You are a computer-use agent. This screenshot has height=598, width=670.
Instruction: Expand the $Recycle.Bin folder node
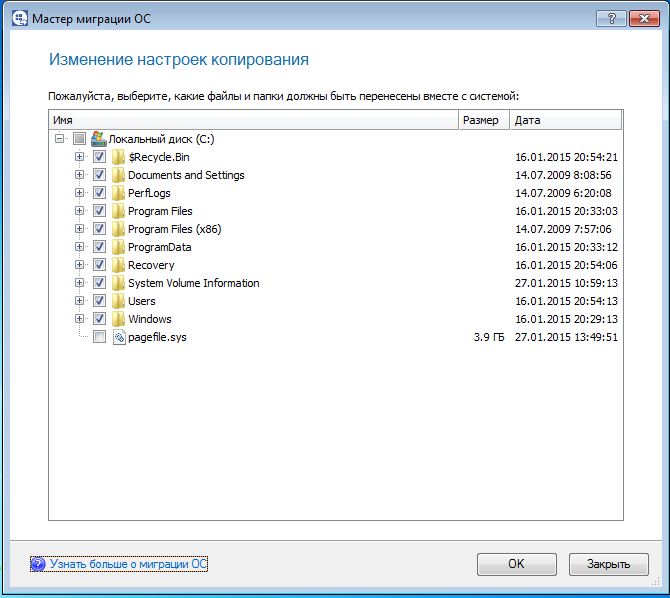pos(79,156)
